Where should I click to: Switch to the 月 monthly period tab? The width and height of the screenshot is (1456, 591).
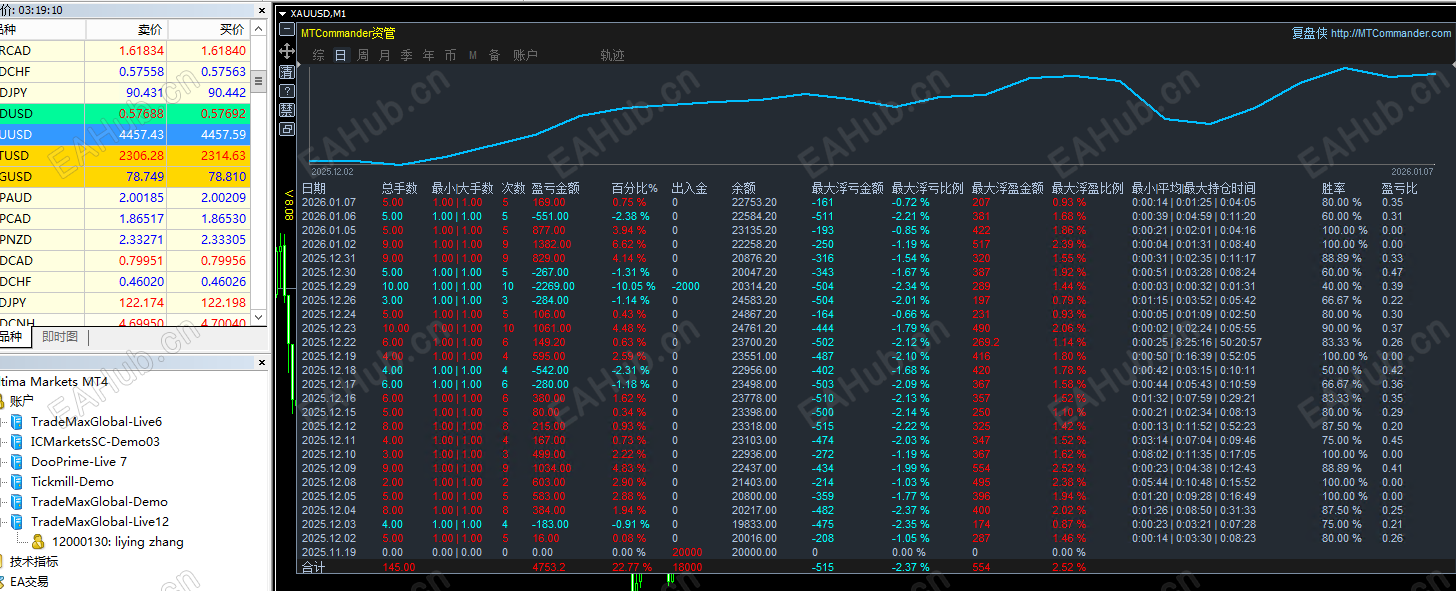click(385, 56)
